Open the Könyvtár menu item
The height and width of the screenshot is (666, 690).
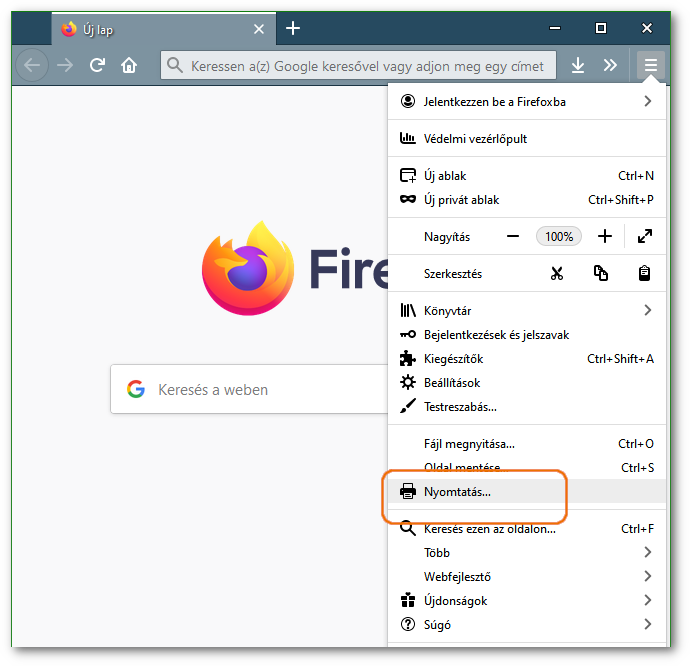click(527, 311)
